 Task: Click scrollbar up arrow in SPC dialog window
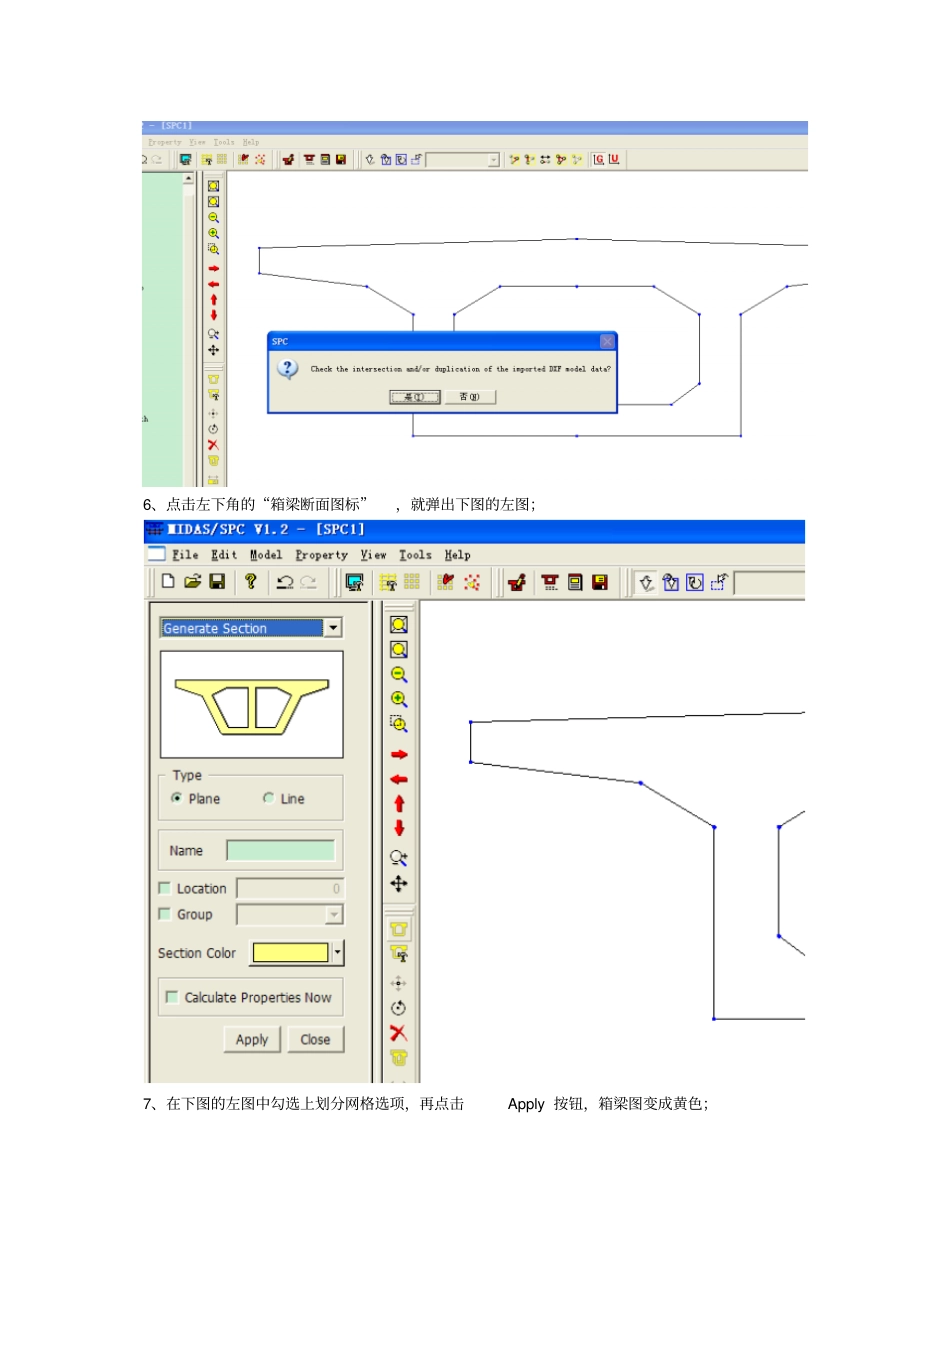coord(188,179)
